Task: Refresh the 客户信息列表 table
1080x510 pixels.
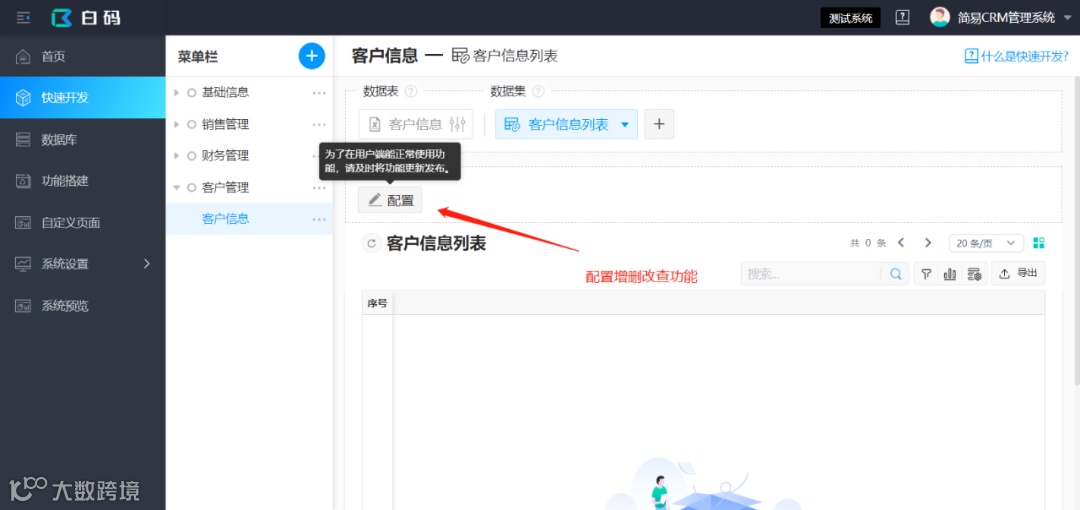Action: click(372, 243)
